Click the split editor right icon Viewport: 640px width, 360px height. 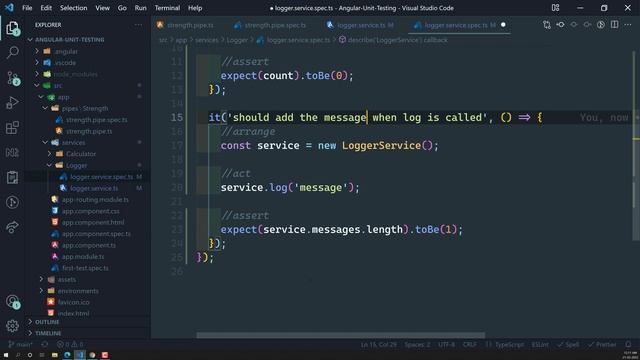tap(614, 25)
